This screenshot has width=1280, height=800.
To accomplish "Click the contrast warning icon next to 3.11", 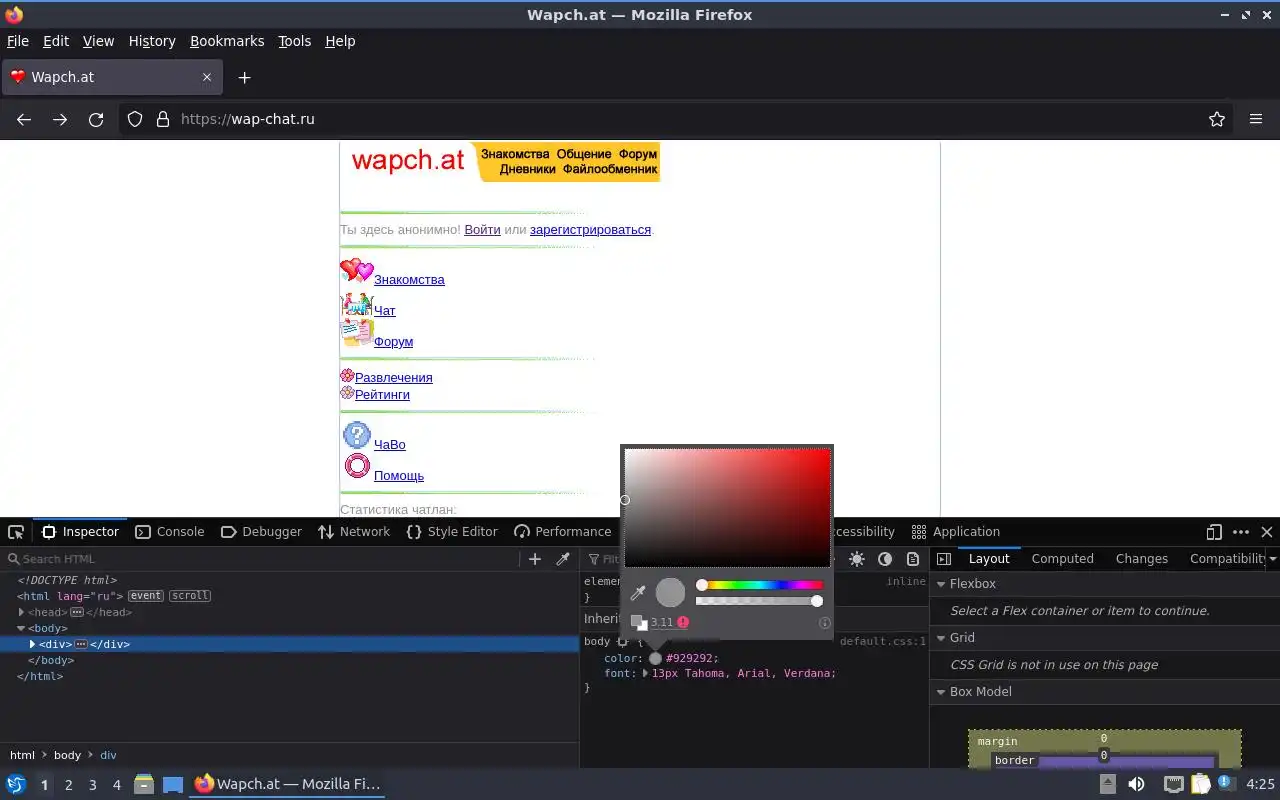I will click(683, 622).
